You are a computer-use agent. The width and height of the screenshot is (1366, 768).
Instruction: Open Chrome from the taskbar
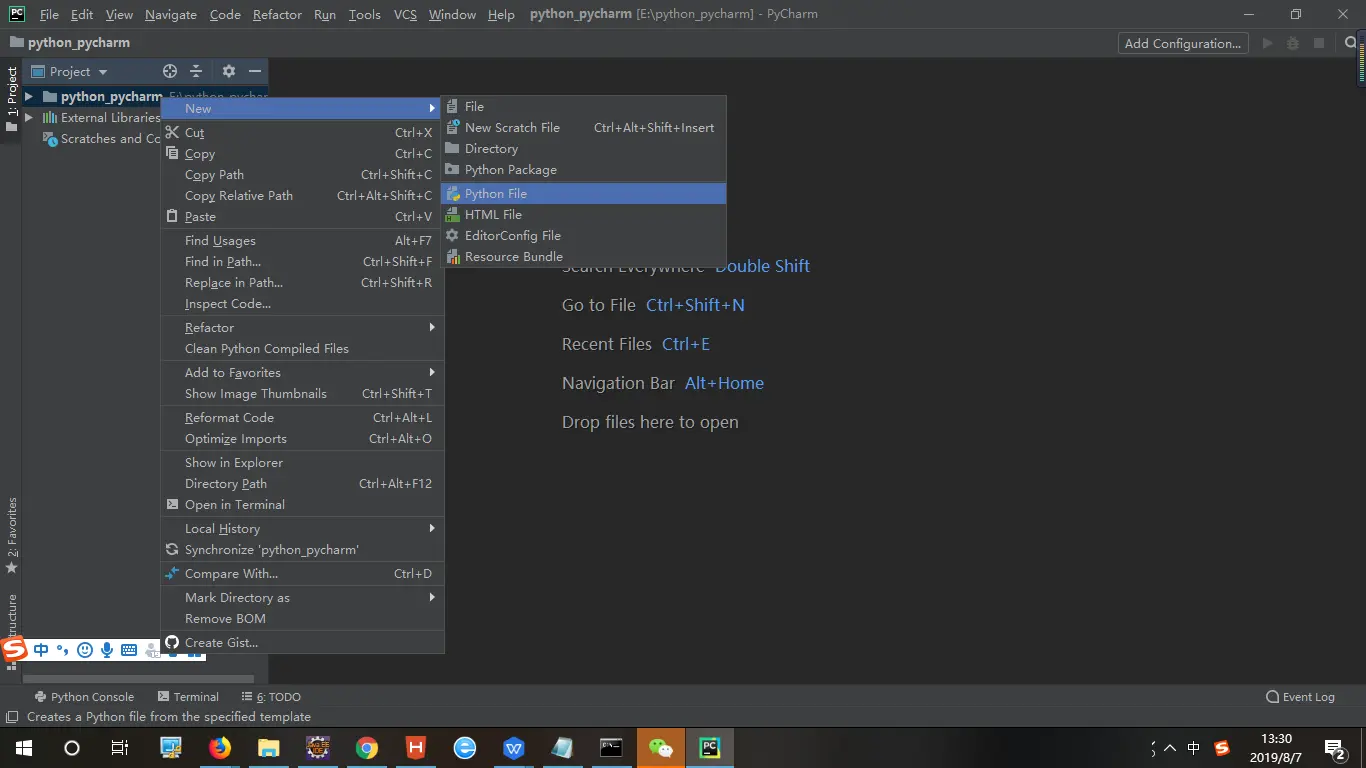click(367, 748)
